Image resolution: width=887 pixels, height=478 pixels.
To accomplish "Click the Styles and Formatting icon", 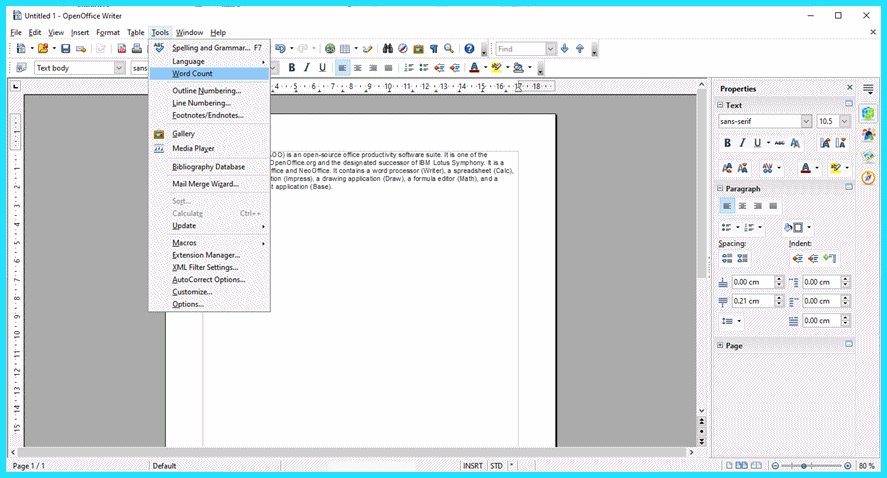I will click(21, 68).
